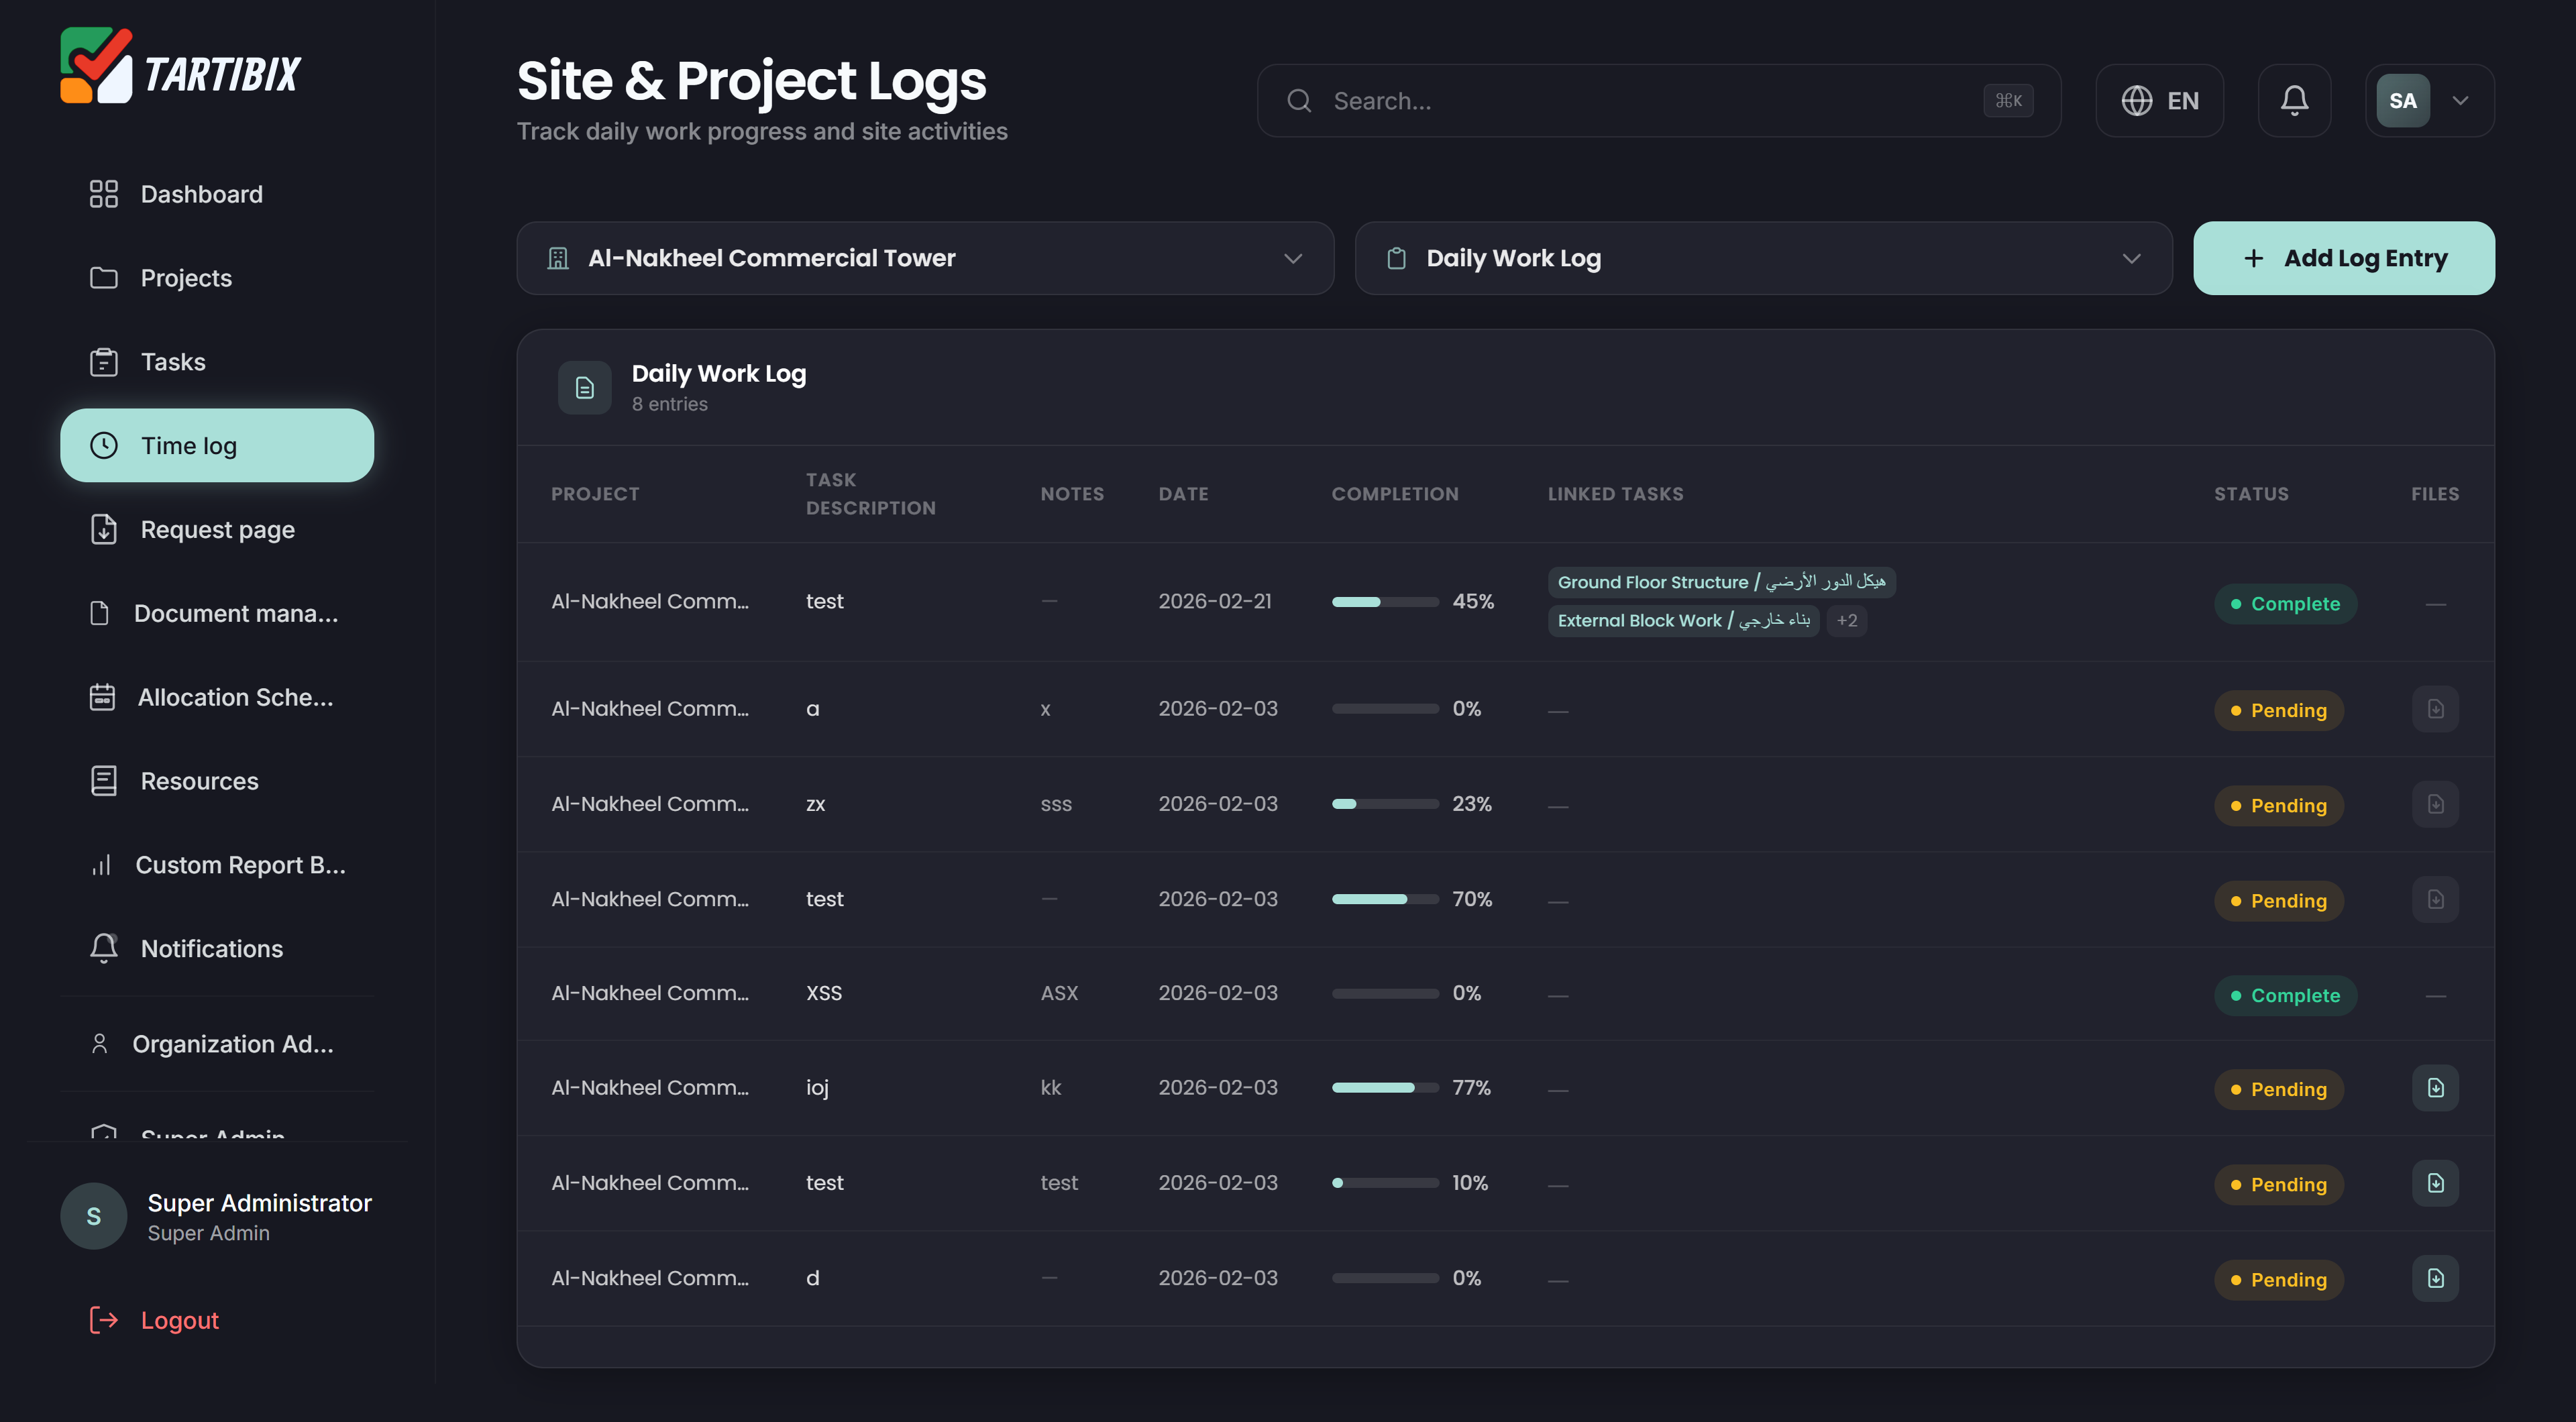Viewport: 2576px width, 1422px height.
Task: Go to Projects in sidebar
Action: click(217, 278)
